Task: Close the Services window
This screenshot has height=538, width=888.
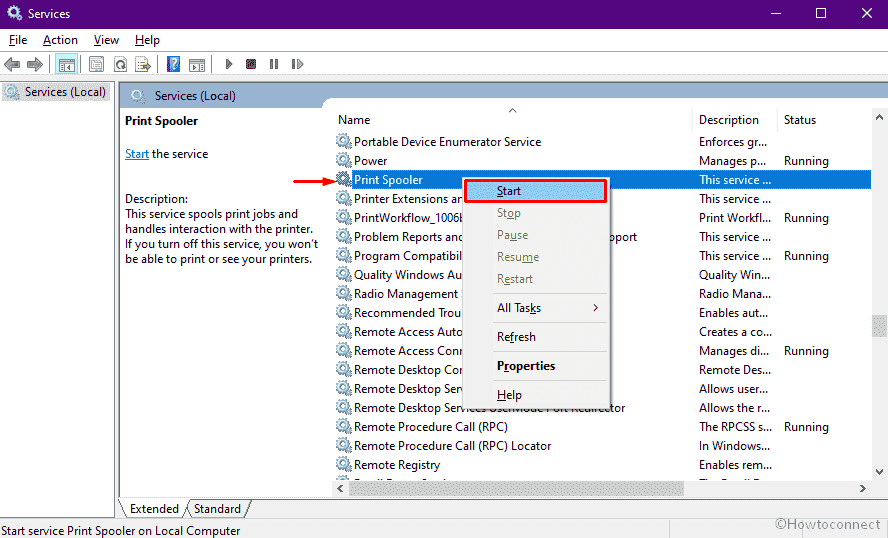Action: [866, 13]
